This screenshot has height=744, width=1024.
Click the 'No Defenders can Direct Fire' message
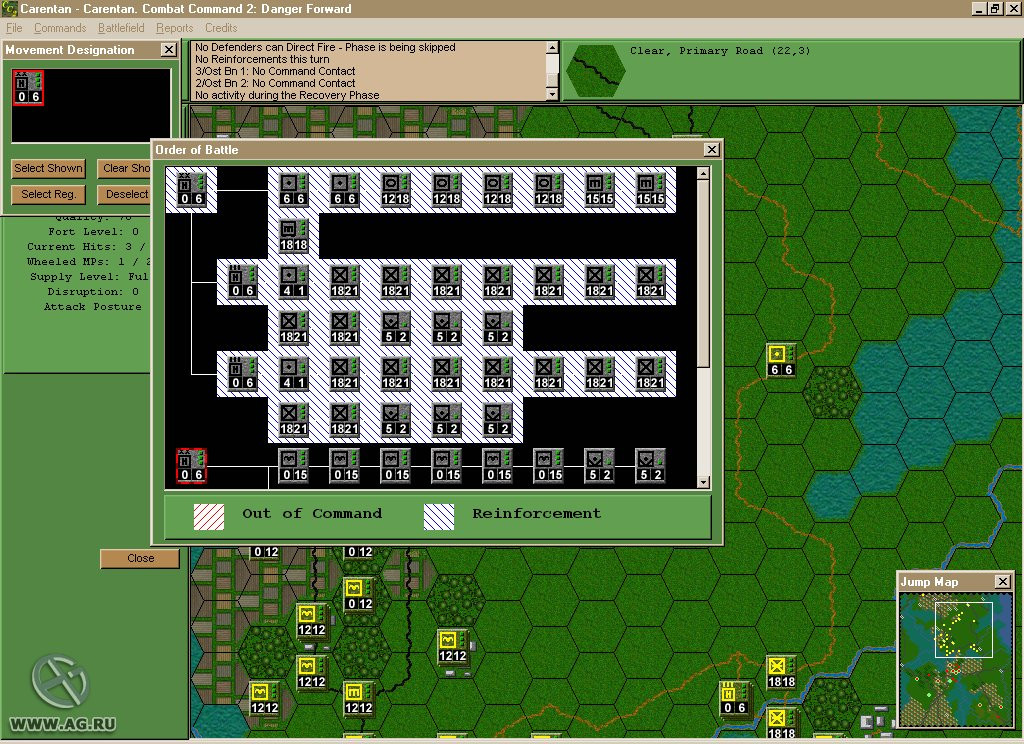(x=325, y=47)
